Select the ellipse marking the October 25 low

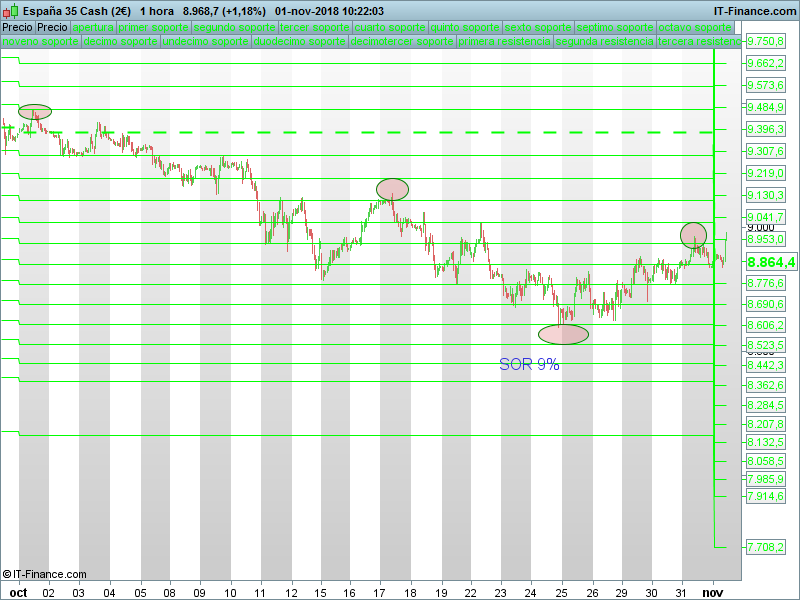[563, 334]
